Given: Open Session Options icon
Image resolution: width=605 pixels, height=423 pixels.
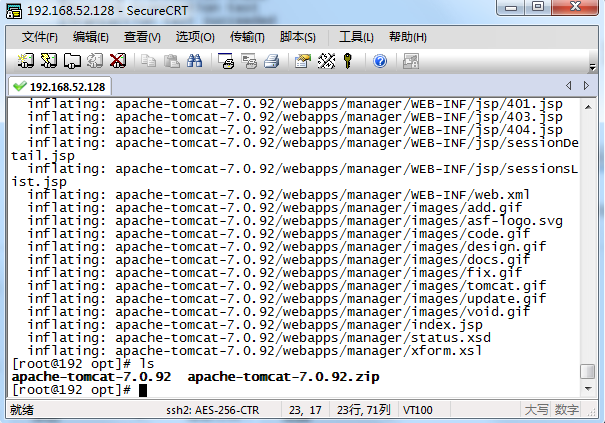Looking at the screenshot, I should [x=303, y=61].
